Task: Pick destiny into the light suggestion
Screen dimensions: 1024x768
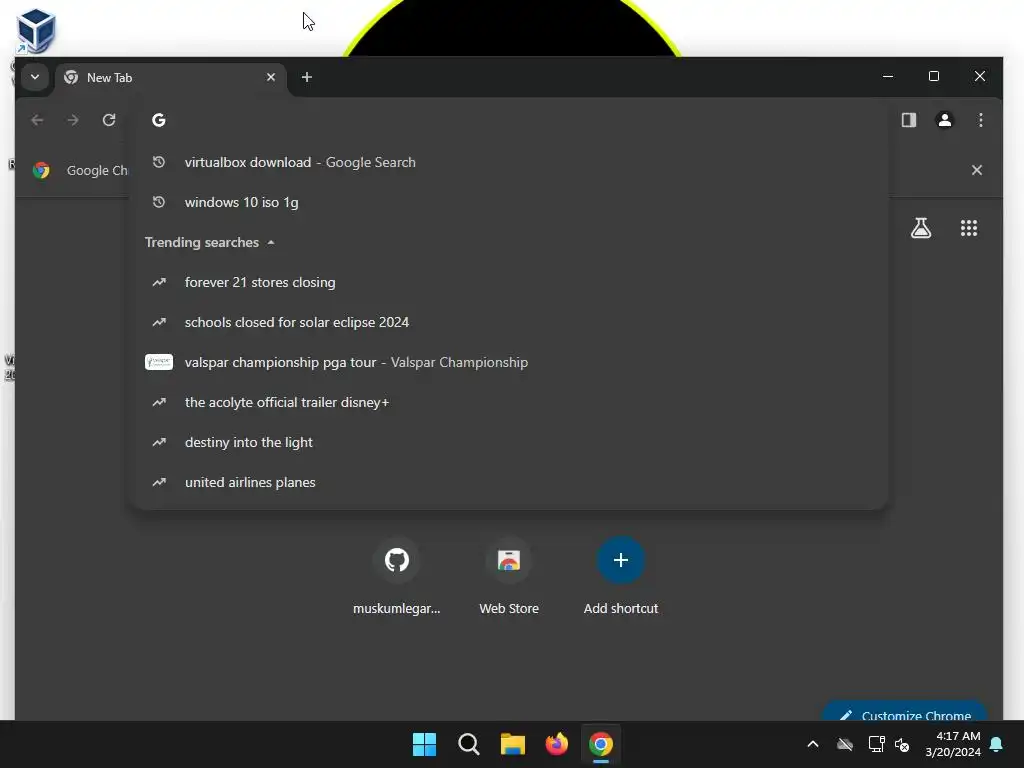Action: [509, 443]
